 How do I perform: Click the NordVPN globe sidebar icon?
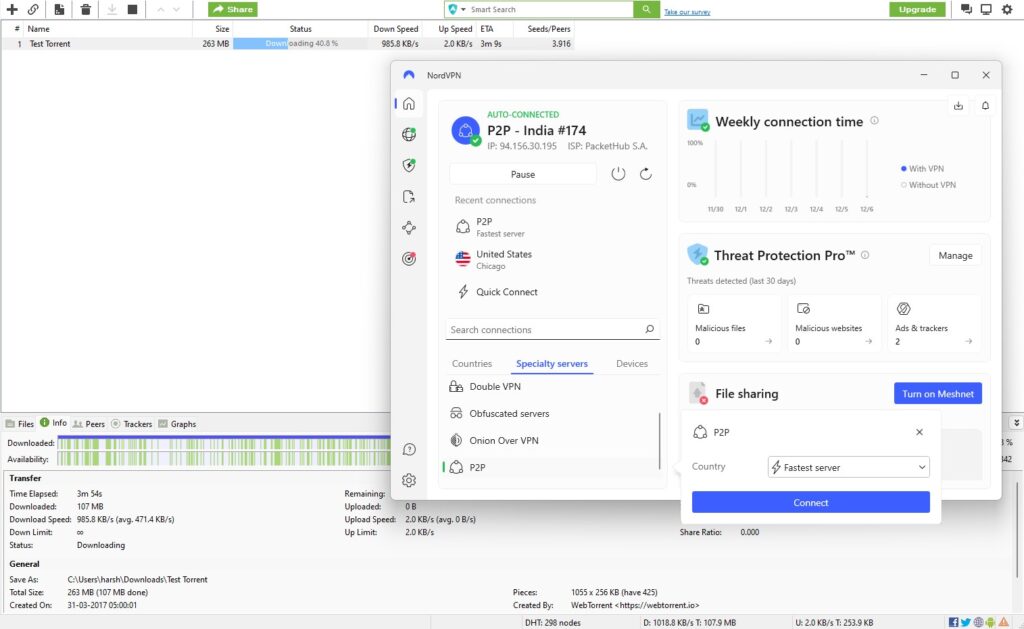point(408,134)
